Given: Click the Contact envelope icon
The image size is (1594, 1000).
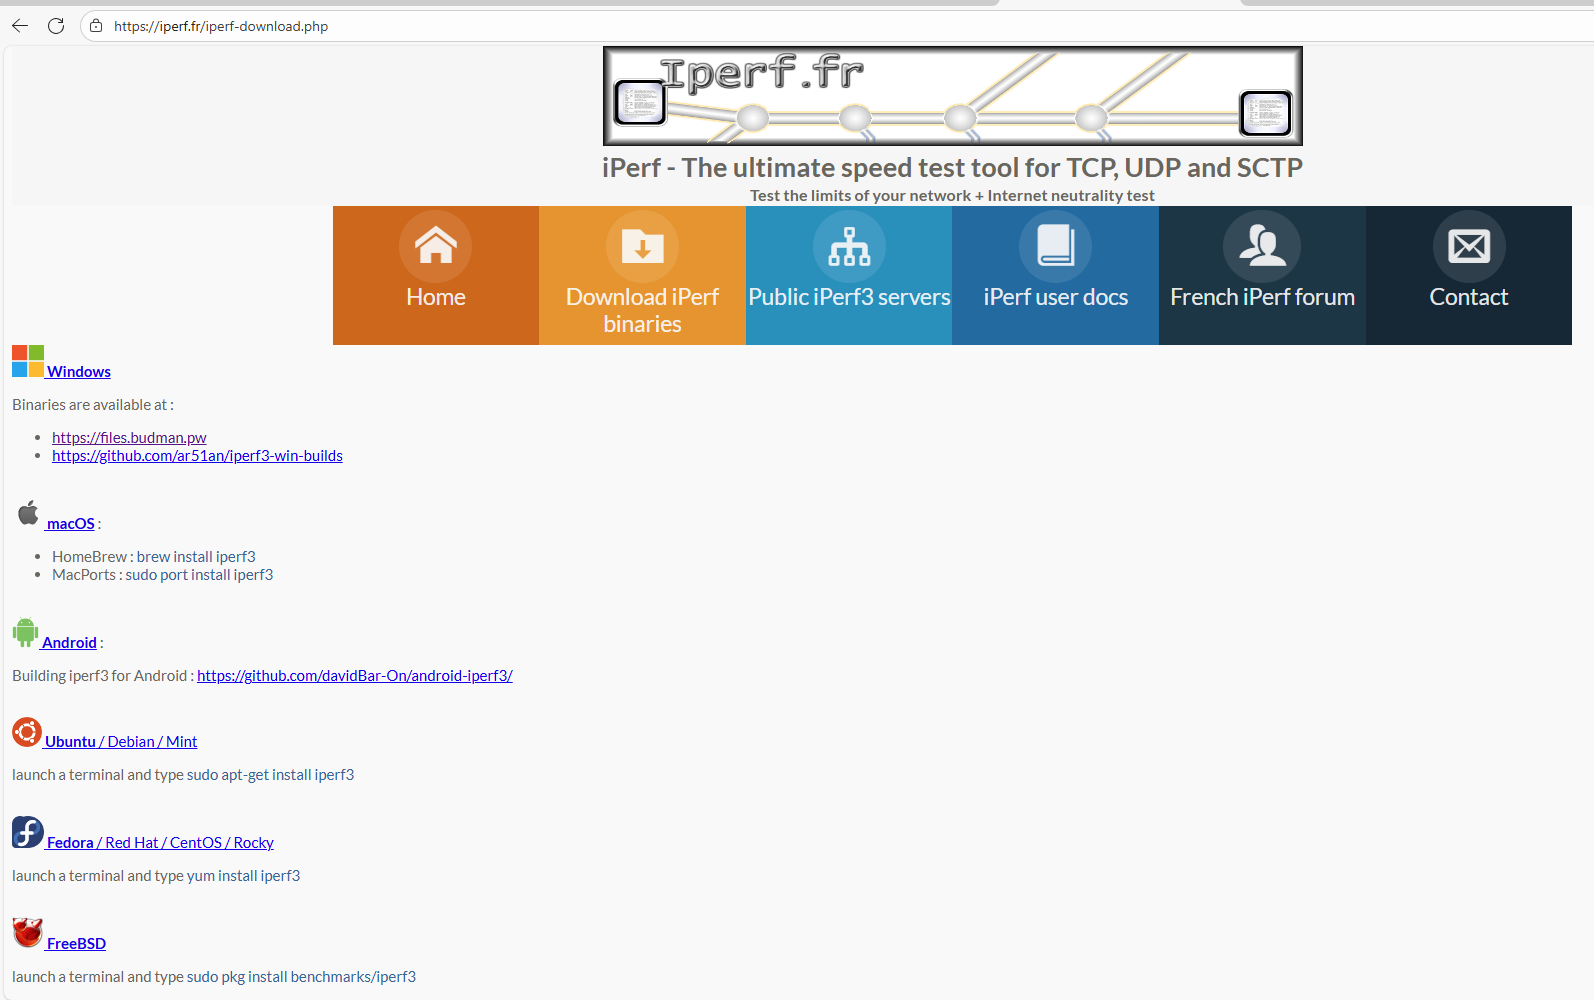Looking at the screenshot, I should coord(1469,246).
